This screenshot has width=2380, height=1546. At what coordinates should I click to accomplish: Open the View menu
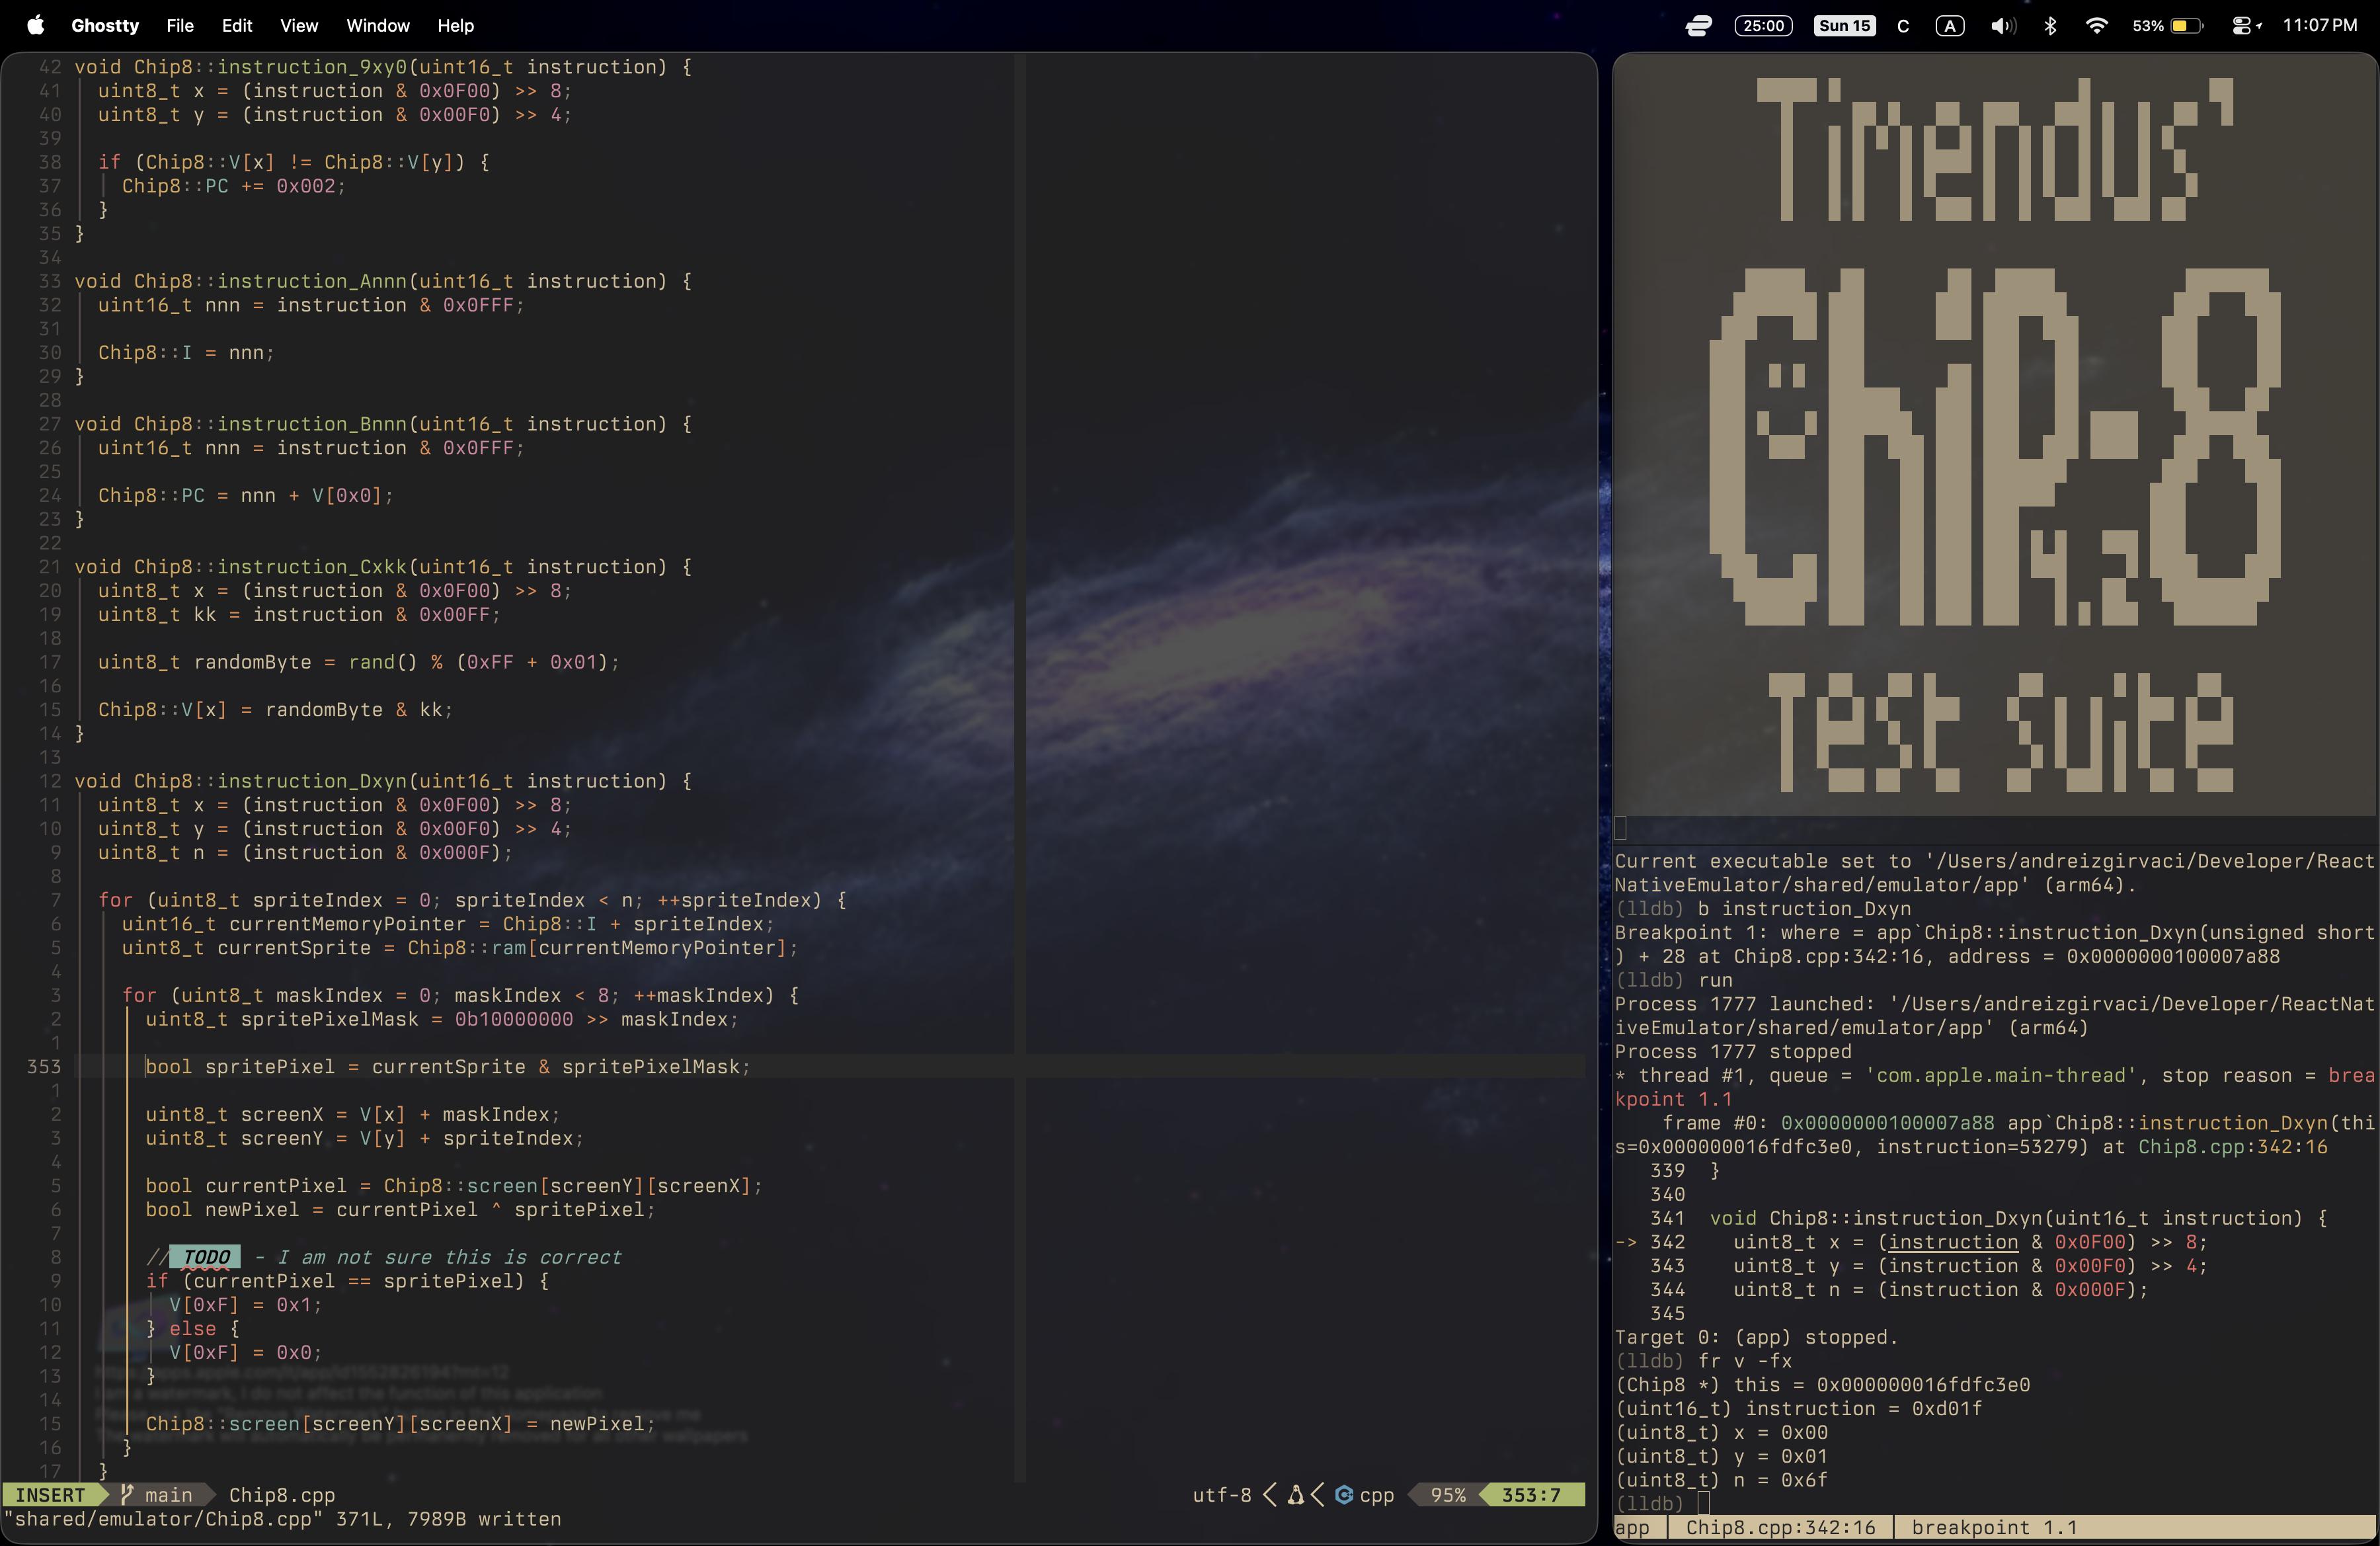pos(298,25)
